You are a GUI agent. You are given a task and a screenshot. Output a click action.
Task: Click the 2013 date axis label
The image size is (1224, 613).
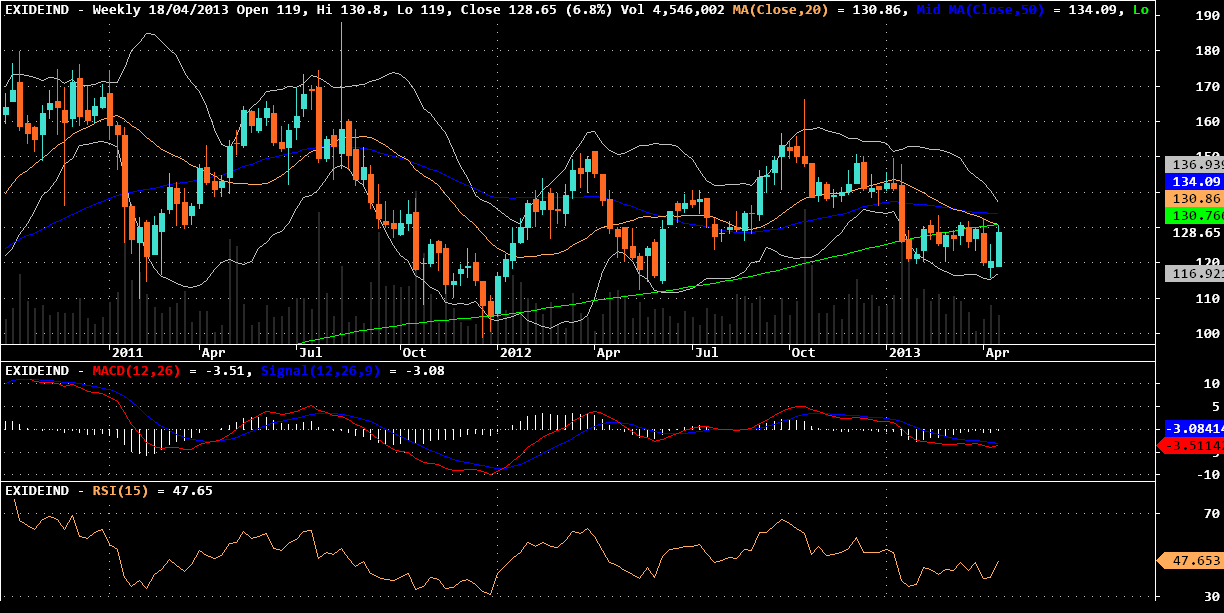coord(905,353)
